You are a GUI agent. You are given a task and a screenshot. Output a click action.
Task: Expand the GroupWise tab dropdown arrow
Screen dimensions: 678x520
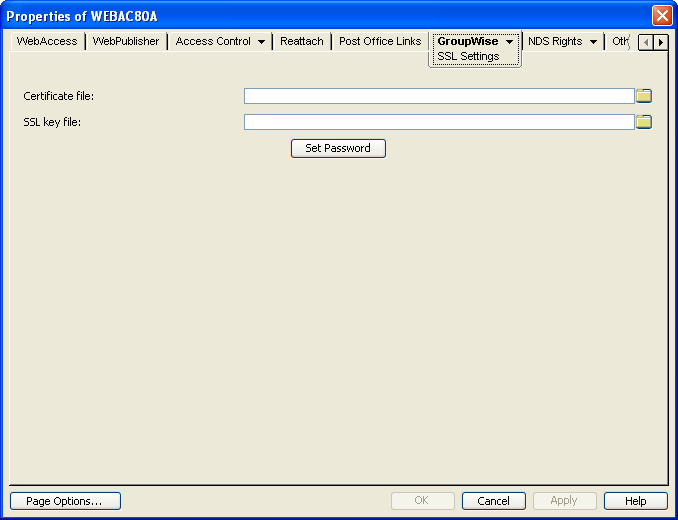pos(510,42)
